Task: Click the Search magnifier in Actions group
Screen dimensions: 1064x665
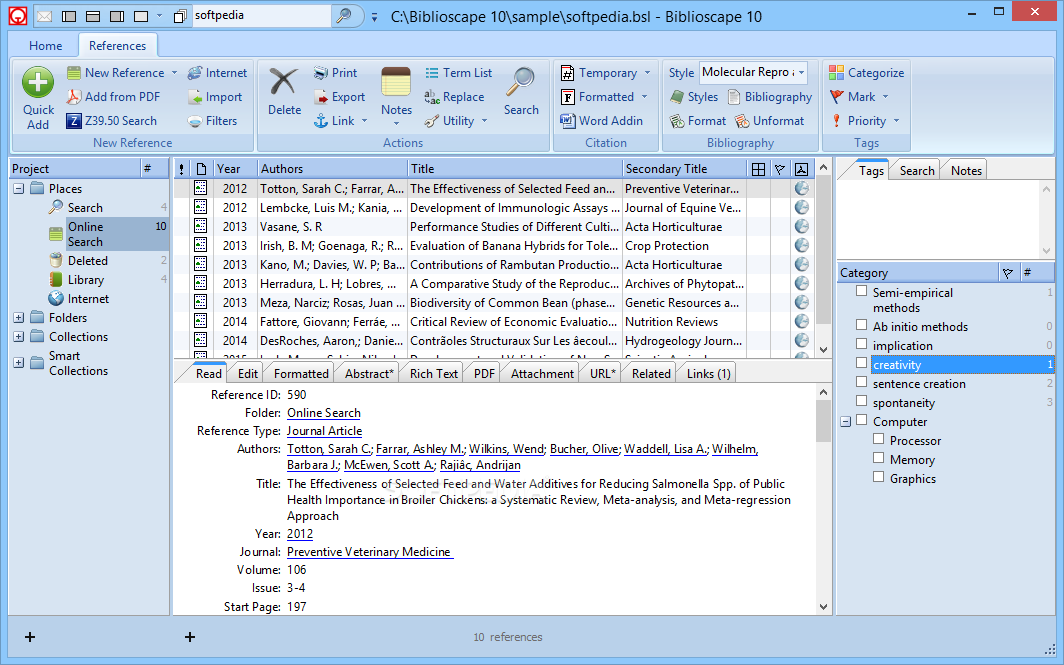Action: 521,82
